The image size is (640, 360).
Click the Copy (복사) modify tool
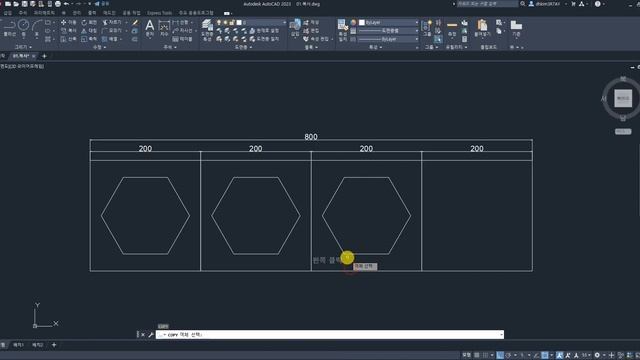tap(69, 31)
